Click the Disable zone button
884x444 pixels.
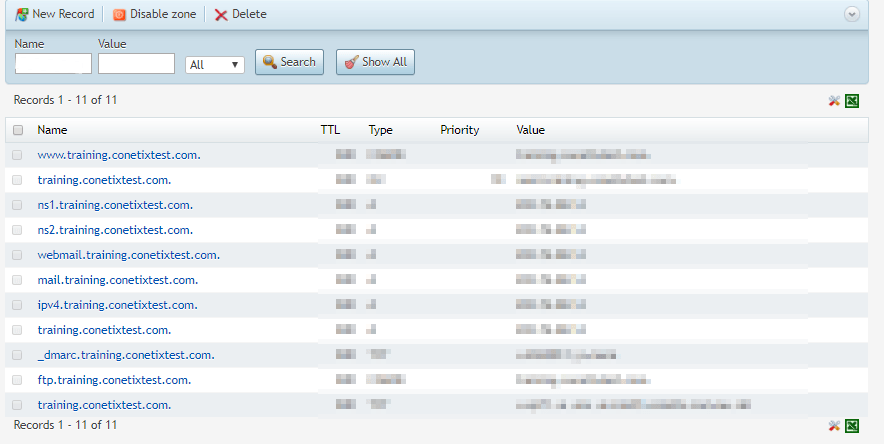(154, 14)
